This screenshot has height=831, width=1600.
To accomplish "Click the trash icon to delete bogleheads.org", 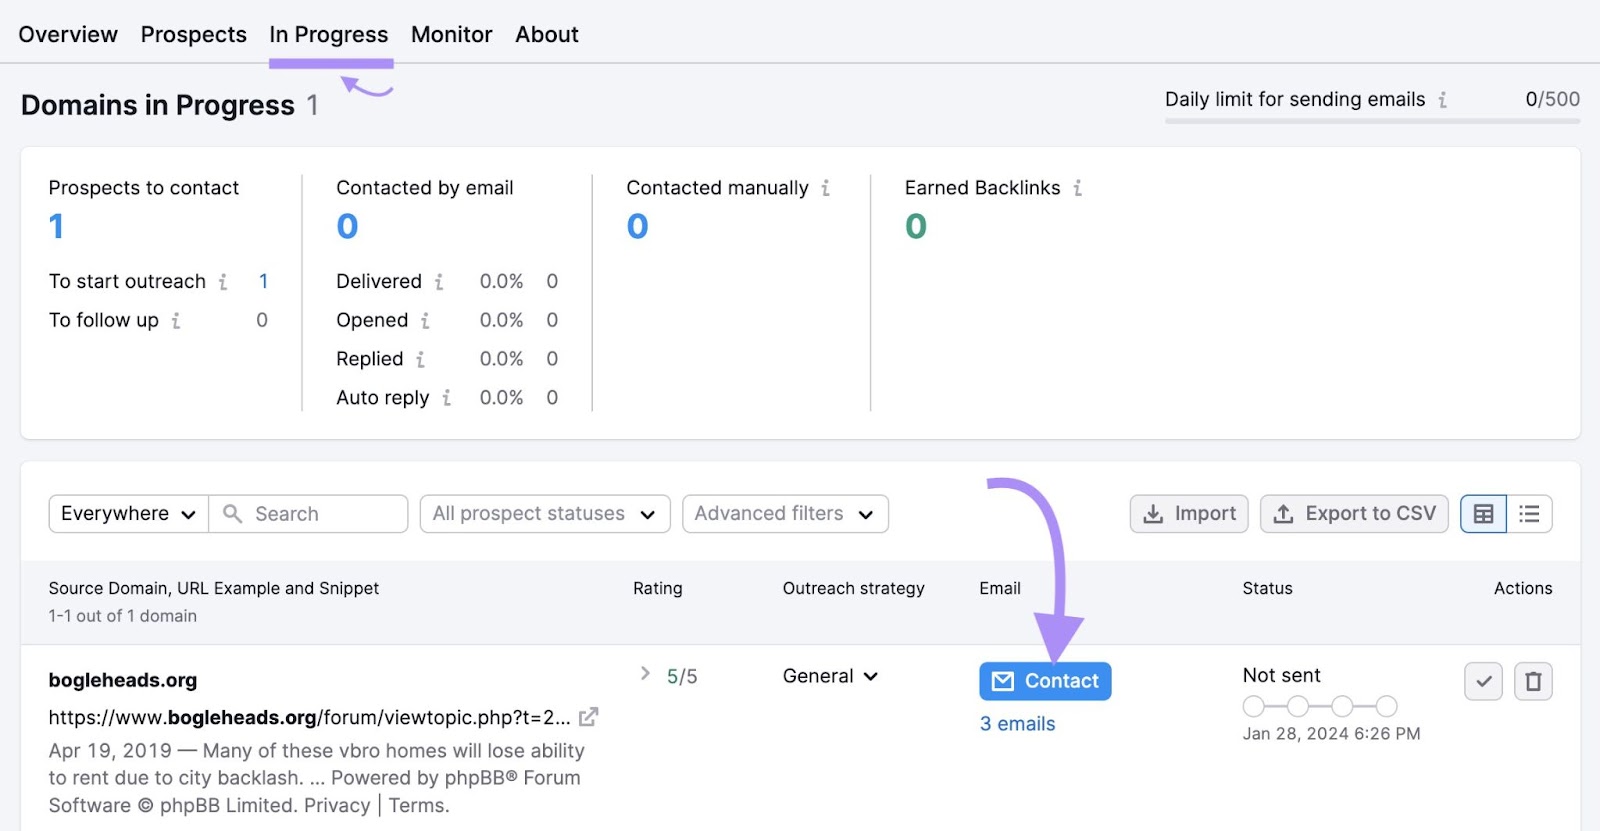I will (1532, 682).
